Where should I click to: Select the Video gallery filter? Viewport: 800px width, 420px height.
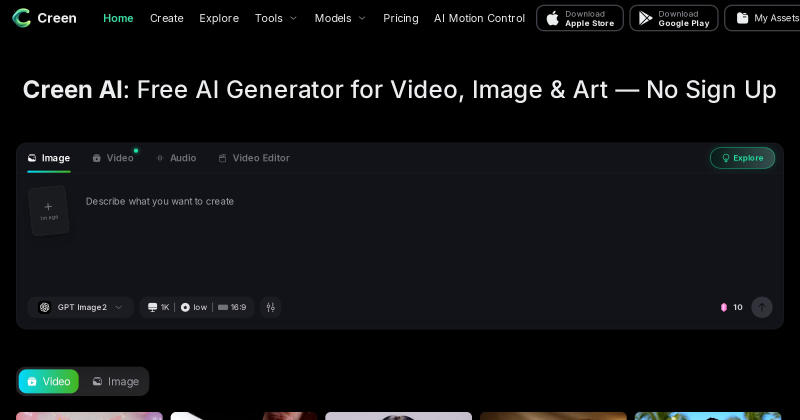coord(49,381)
